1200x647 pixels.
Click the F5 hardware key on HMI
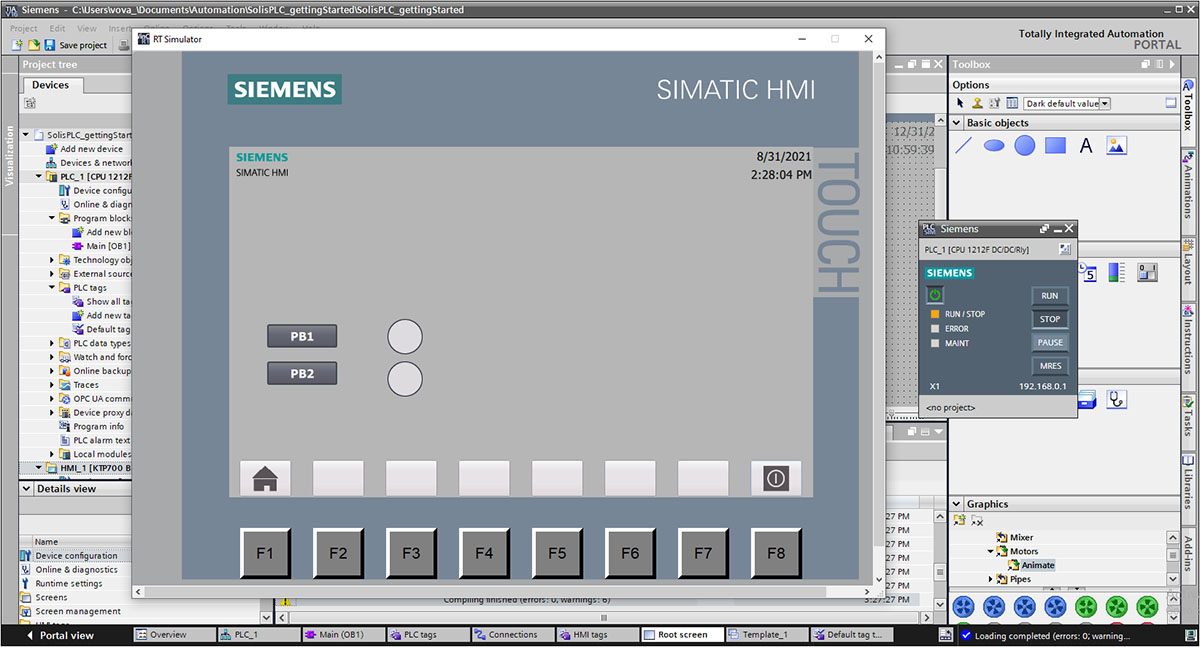click(557, 553)
